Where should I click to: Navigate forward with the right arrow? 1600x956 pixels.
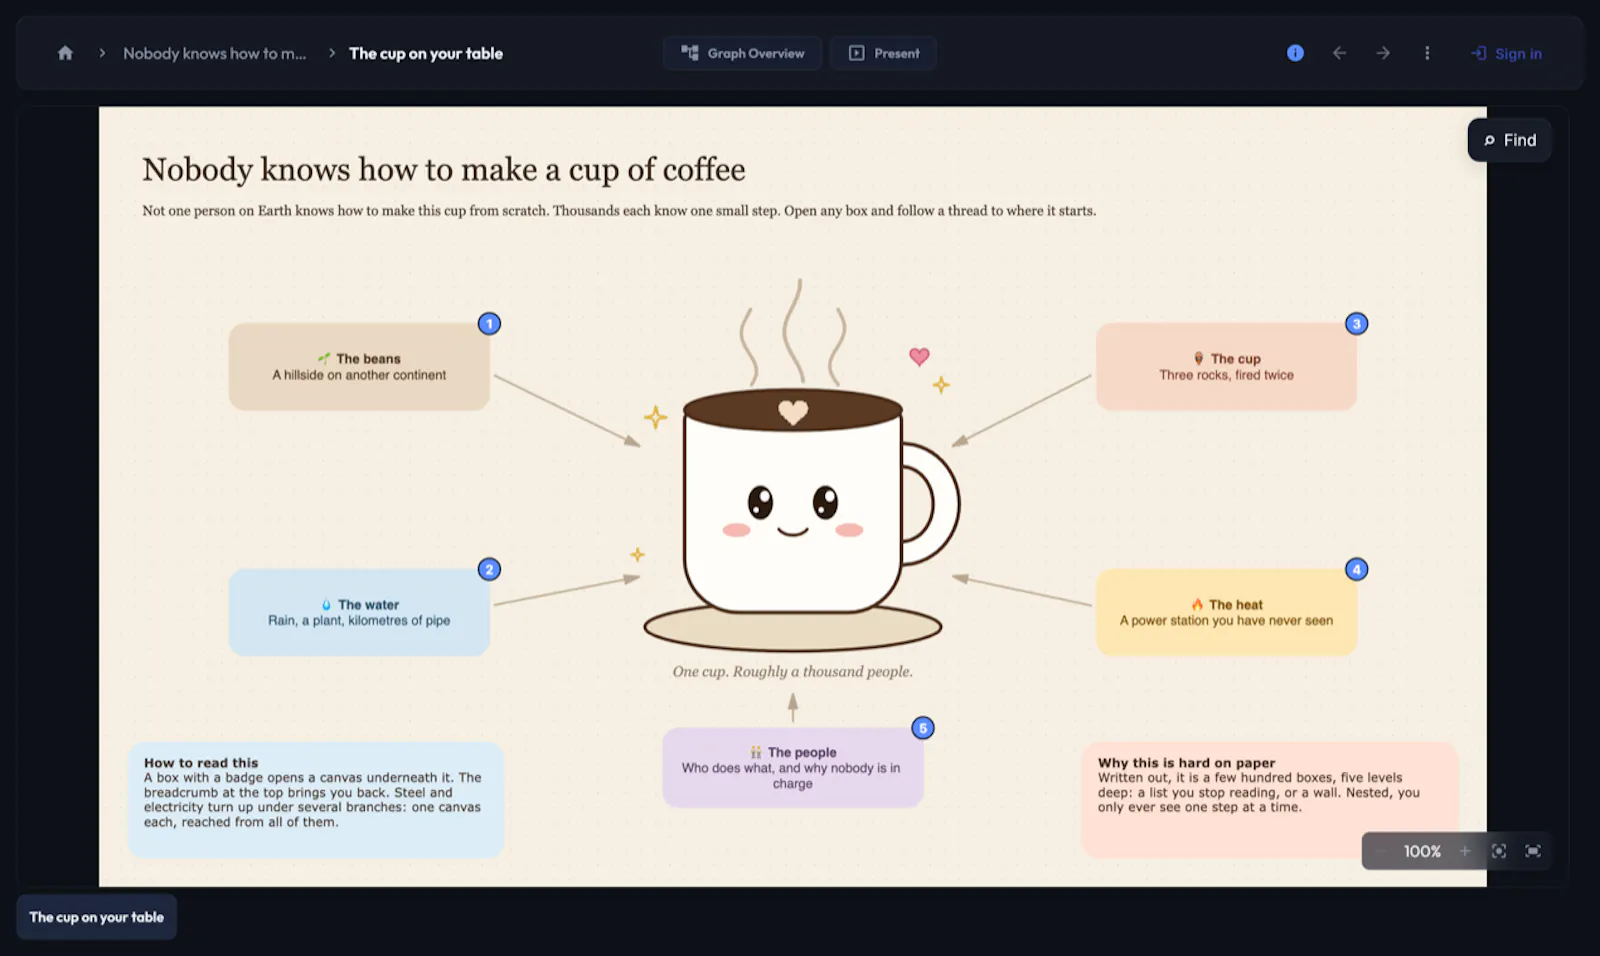pyautogui.click(x=1383, y=53)
